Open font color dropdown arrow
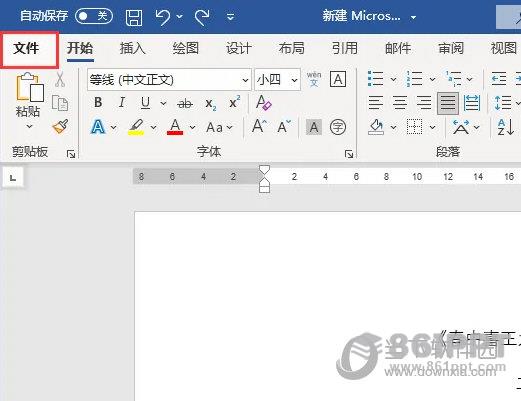 [x=192, y=127]
